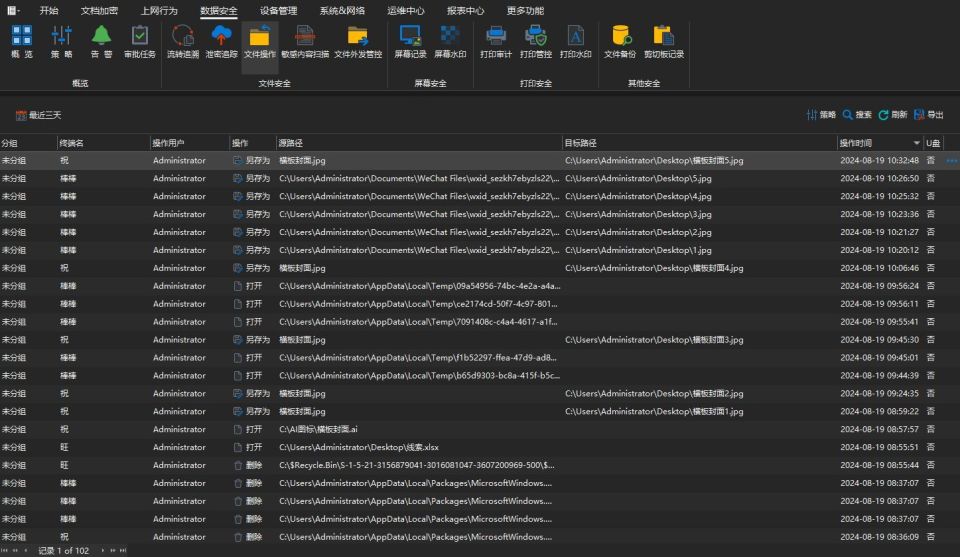Screen dimensions: 960x557
Task: Open 文件外发管控 outgoing file control
Action: [358, 42]
